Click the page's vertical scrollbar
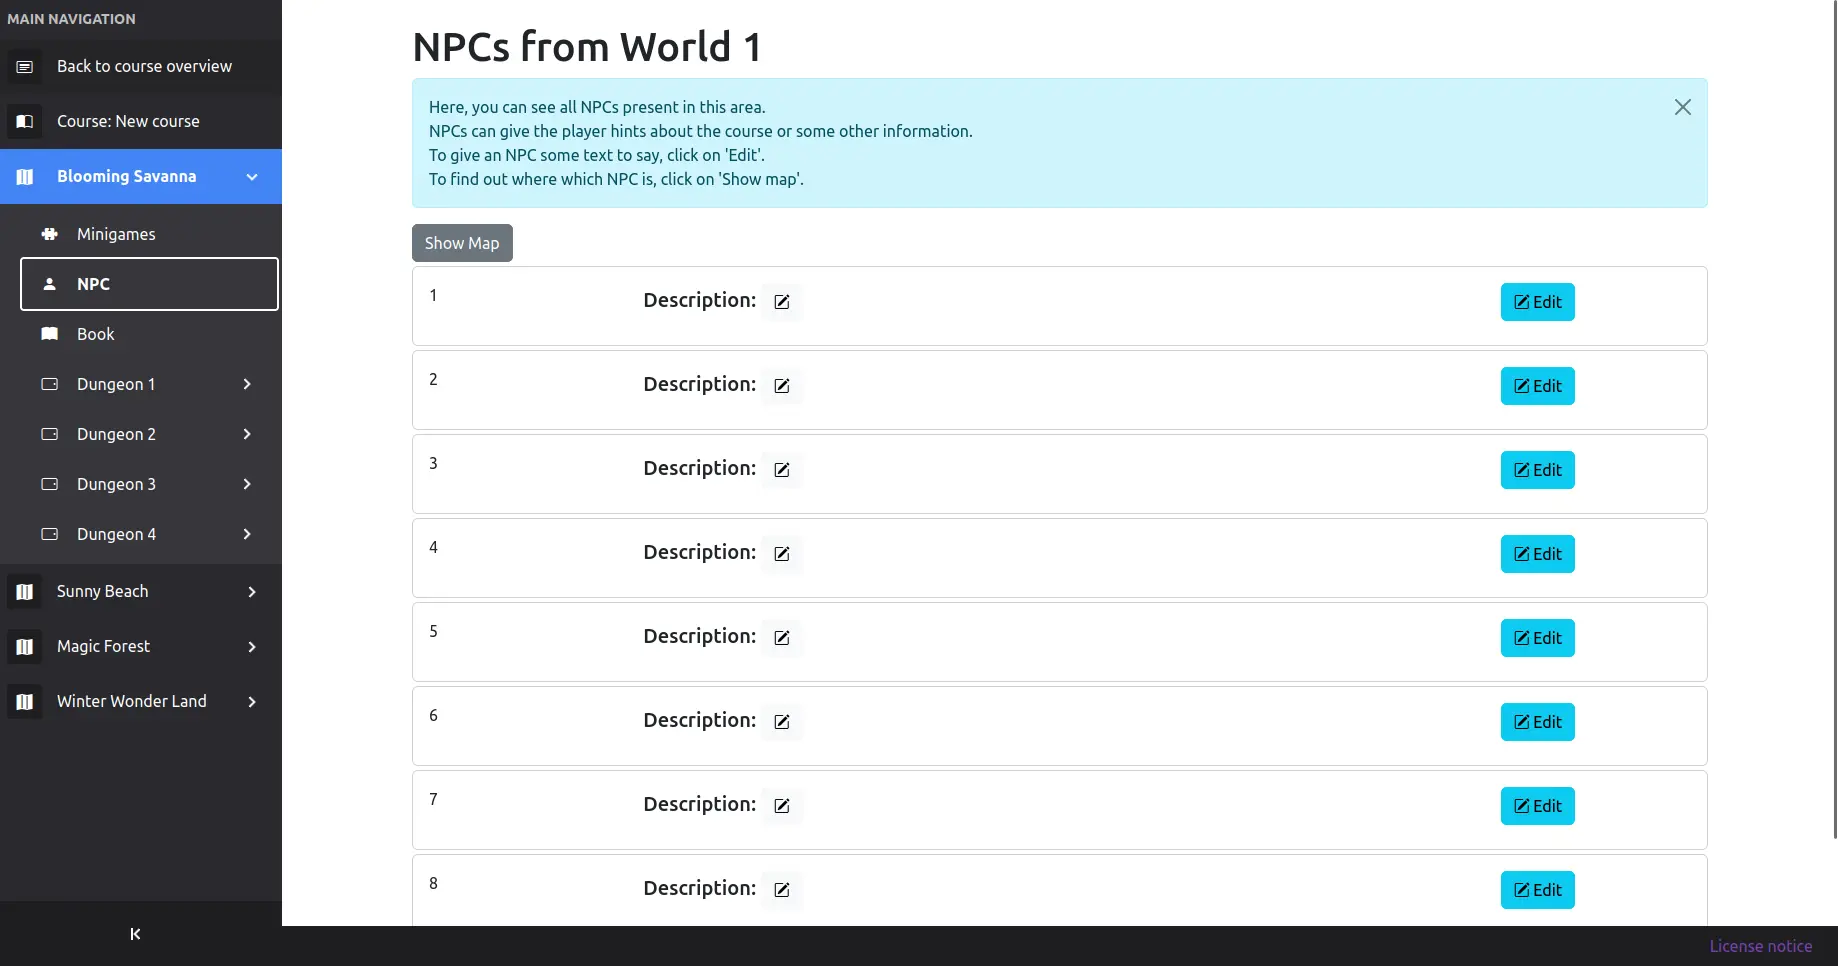Screen dimensions: 1838x966 click(x=1834, y=420)
